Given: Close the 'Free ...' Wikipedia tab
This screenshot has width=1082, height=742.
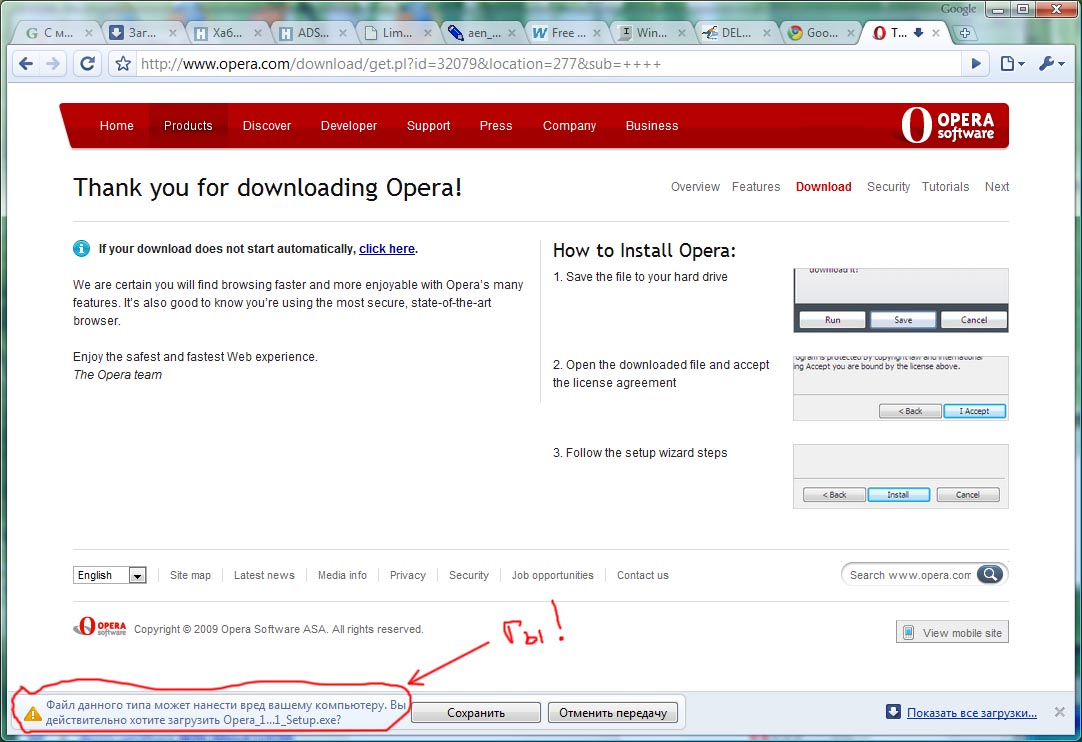Looking at the screenshot, I should tap(597, 32).
